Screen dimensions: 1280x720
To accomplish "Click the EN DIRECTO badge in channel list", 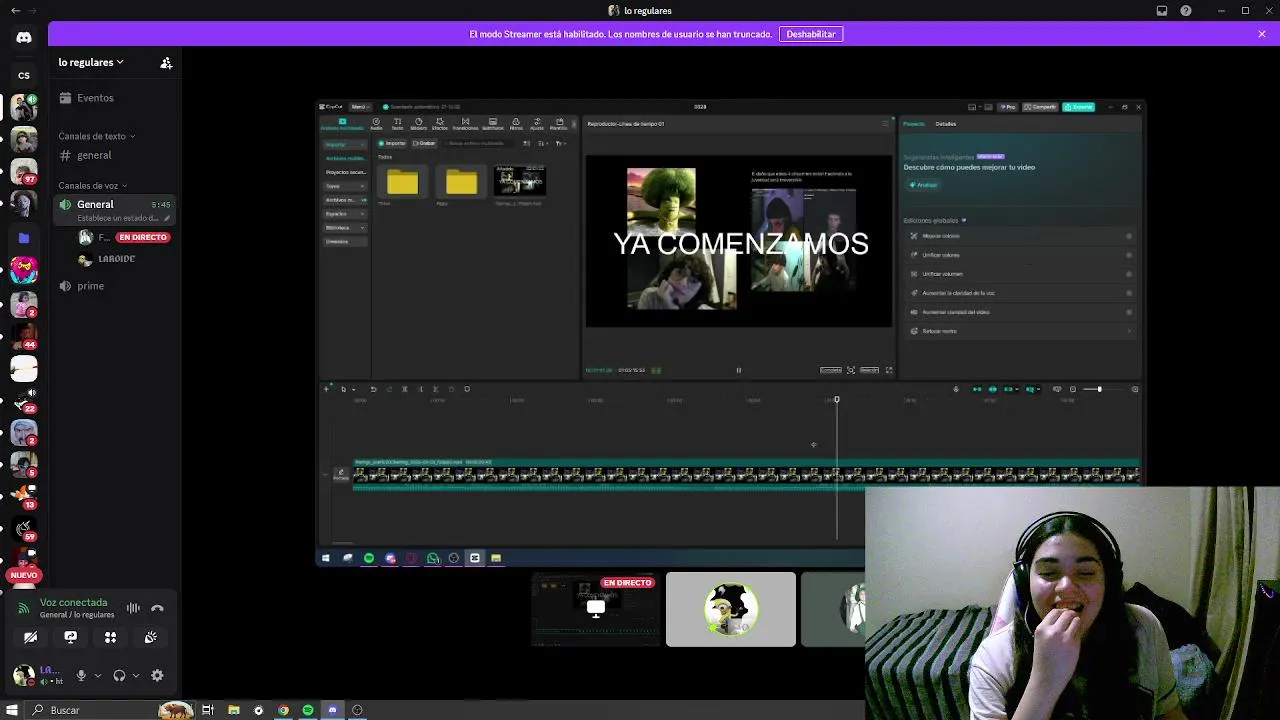I will tap(143, 237).
